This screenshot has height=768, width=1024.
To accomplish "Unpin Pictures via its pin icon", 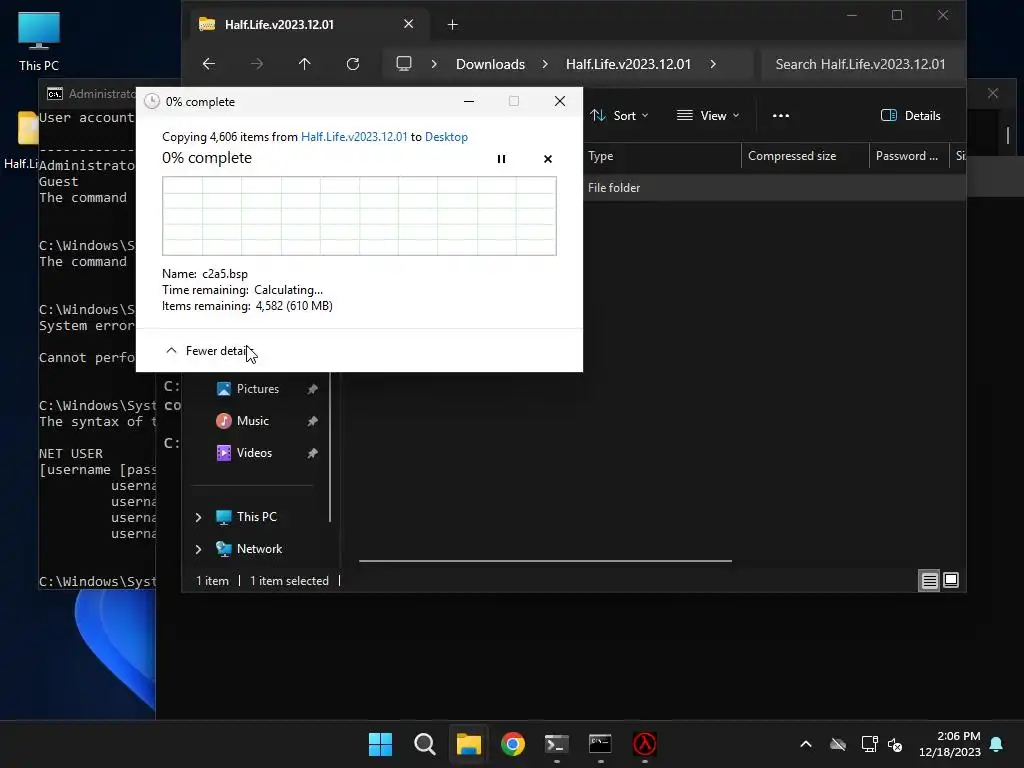I will pos(312,389).
